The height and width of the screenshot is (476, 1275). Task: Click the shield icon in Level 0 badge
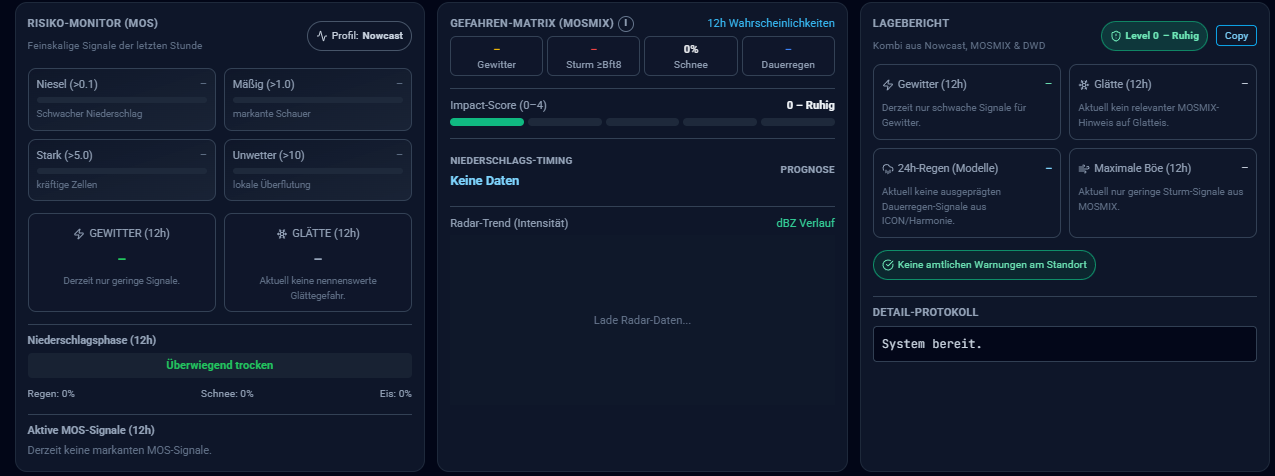(x=1116, y=35)
